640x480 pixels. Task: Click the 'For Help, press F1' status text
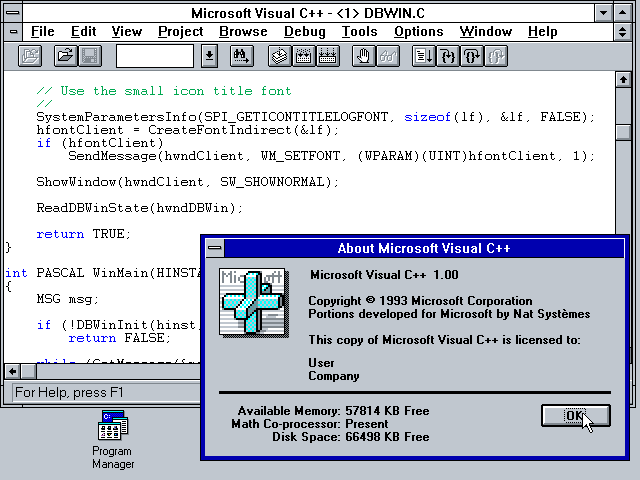[69, 392]
